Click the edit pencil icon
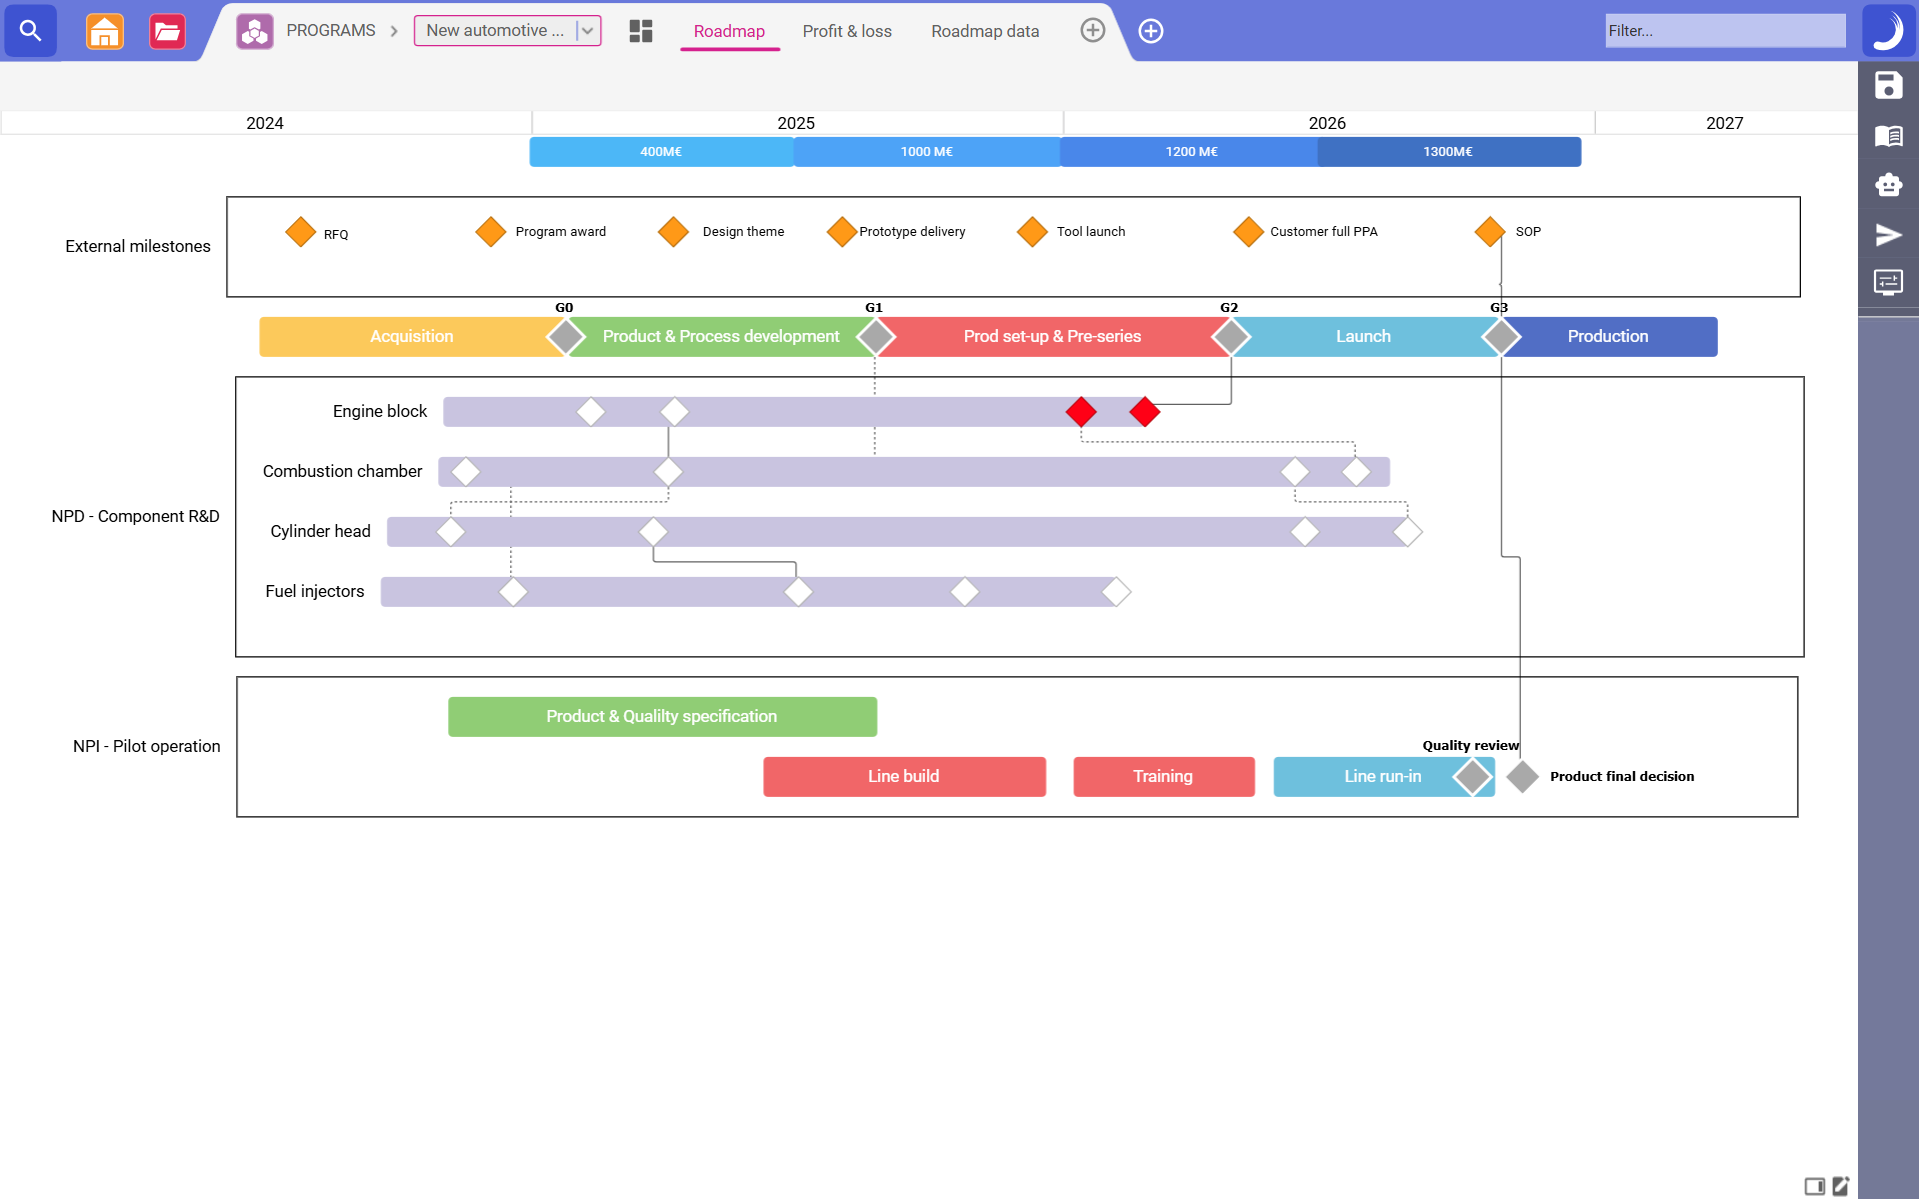 pyautogui.click(x=1841, y=1186)
